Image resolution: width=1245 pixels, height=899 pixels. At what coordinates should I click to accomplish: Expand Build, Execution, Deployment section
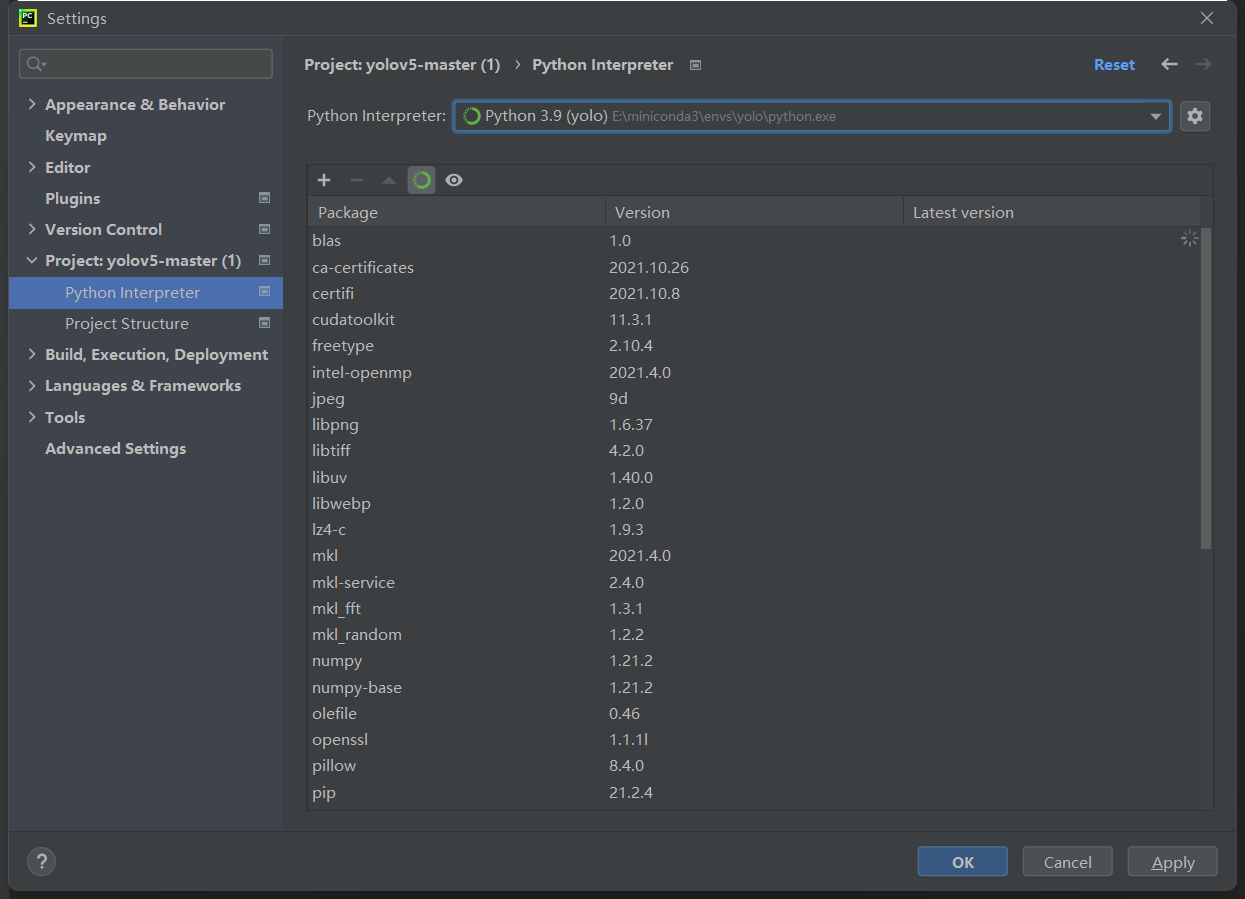(x=32, y=354)
